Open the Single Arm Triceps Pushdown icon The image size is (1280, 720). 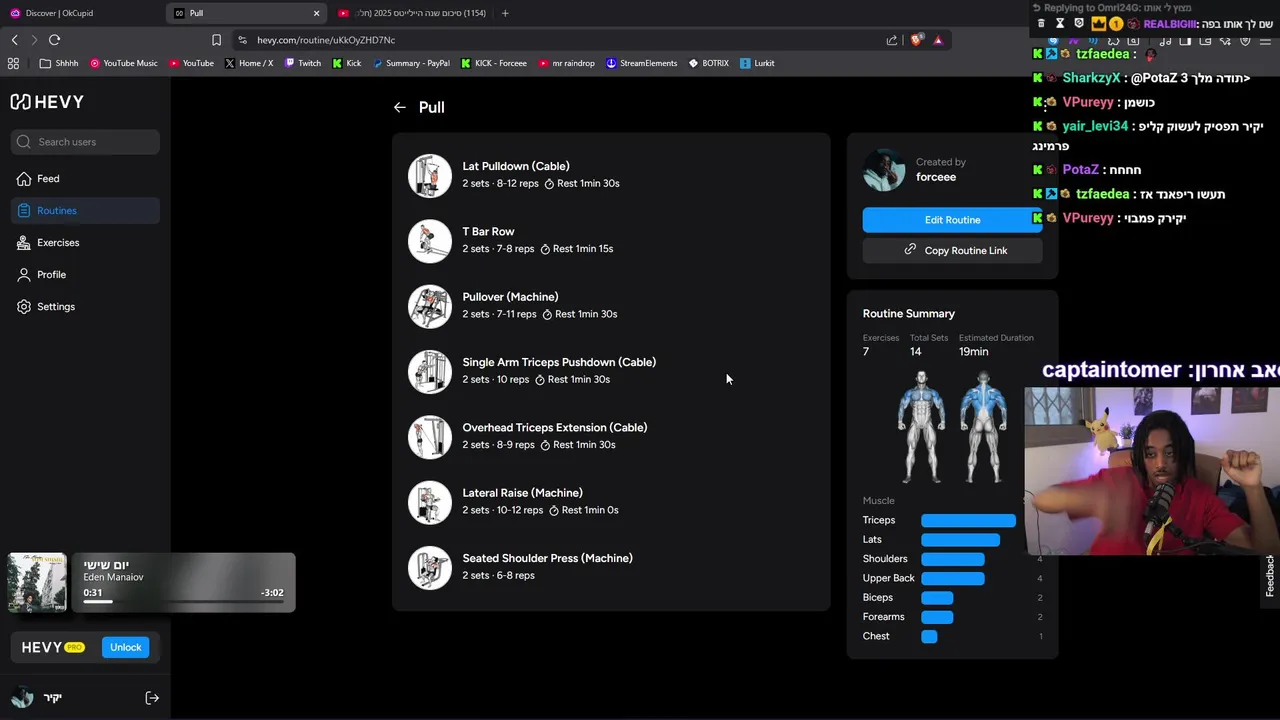[430, 372]
